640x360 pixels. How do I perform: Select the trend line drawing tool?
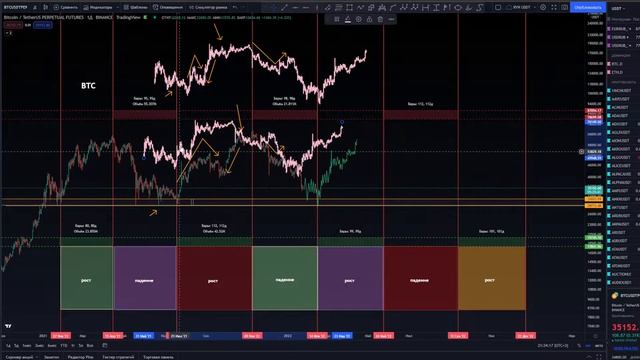coord(284,7)
